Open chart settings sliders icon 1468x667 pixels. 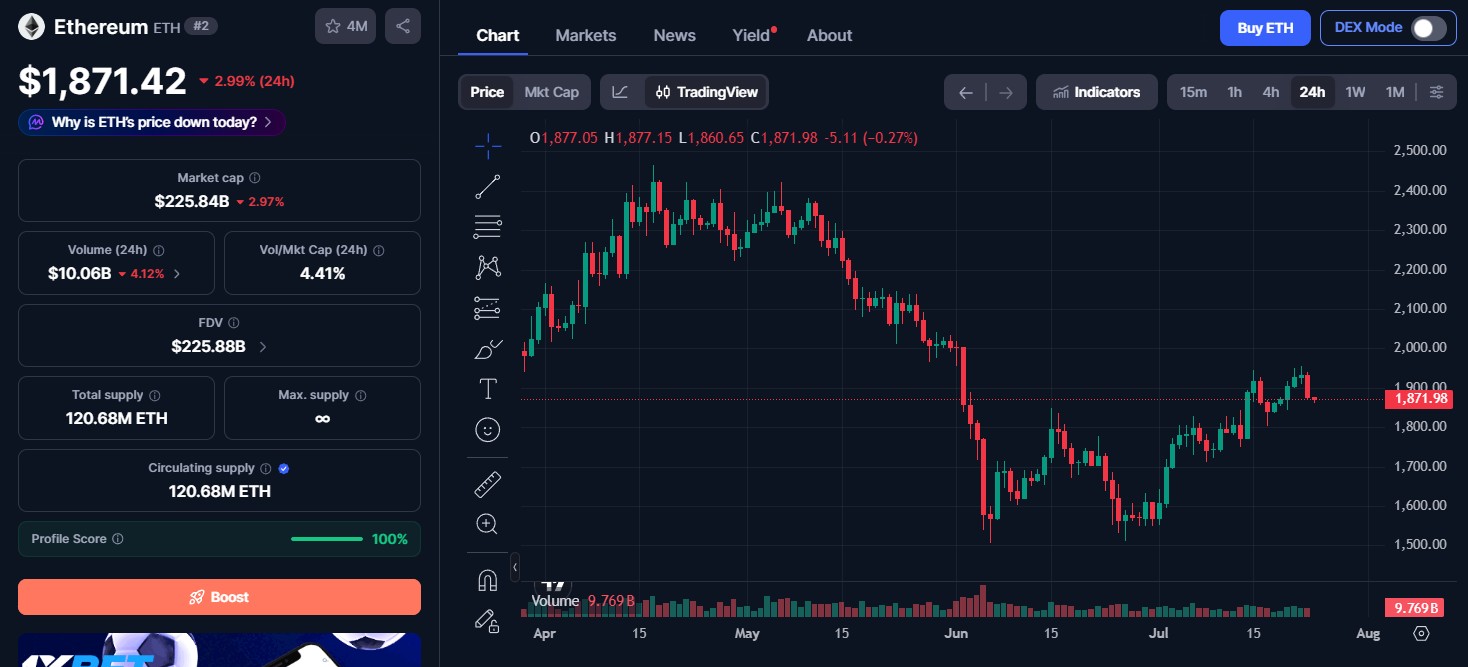point(1436,92)
